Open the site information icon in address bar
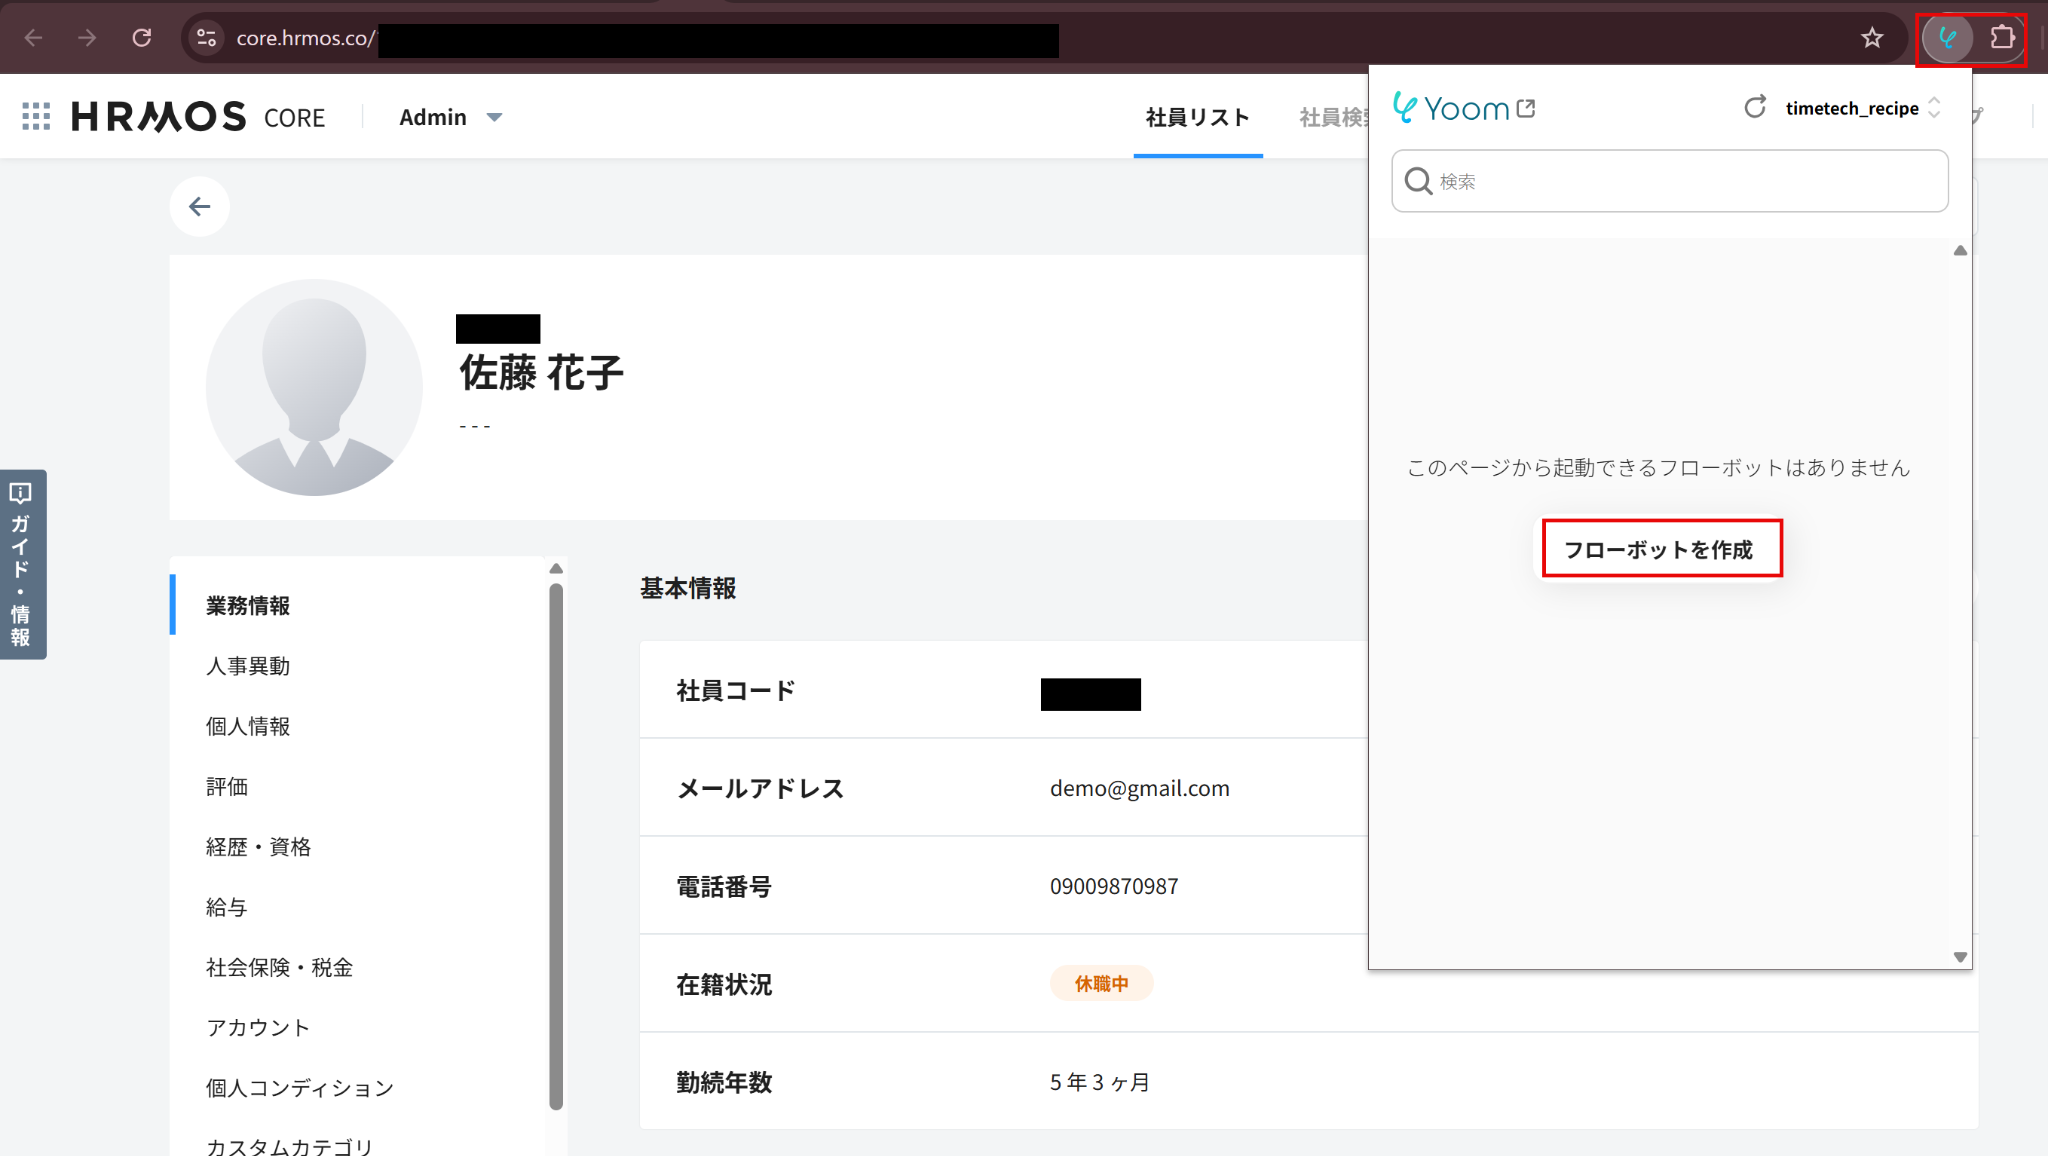The height and width of the screenshot is (1156, 2048). (206, 38)
